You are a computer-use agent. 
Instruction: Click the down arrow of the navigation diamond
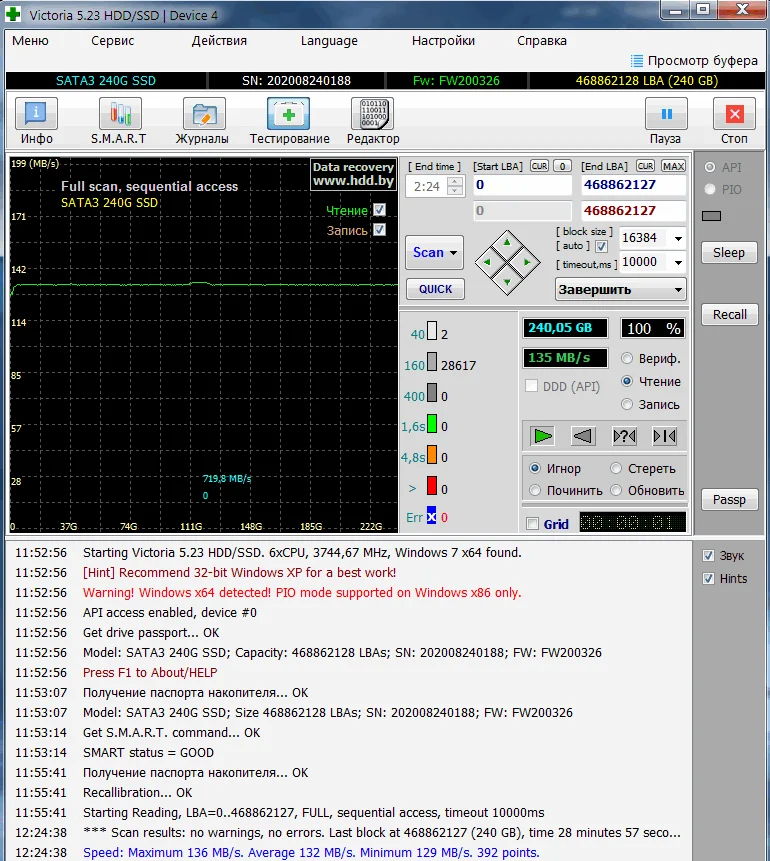click(x=507, y=282)
